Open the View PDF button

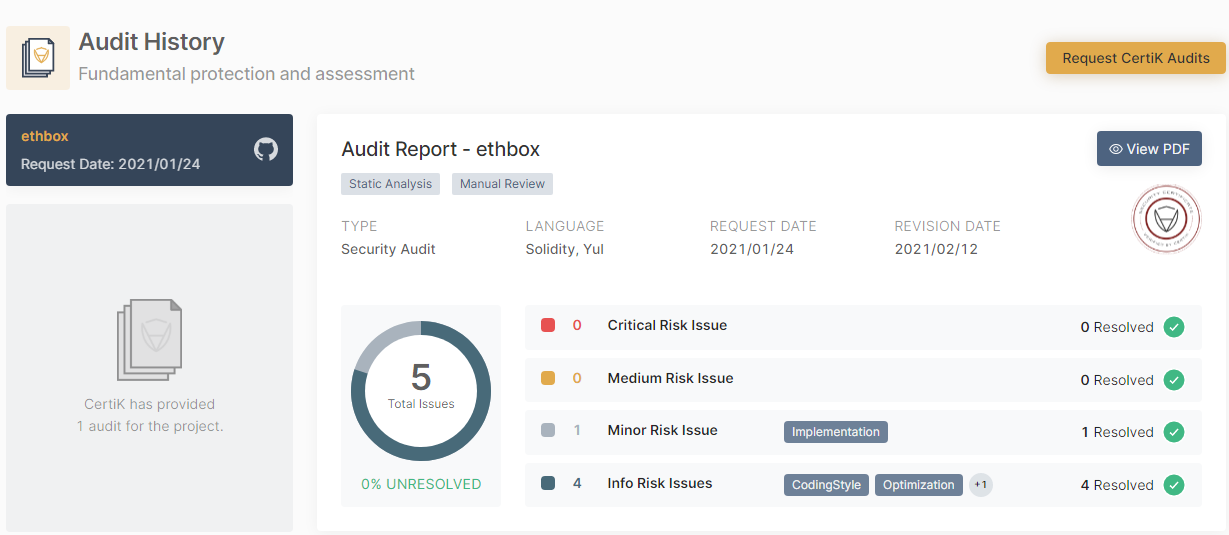click(x=1149, y=149)
